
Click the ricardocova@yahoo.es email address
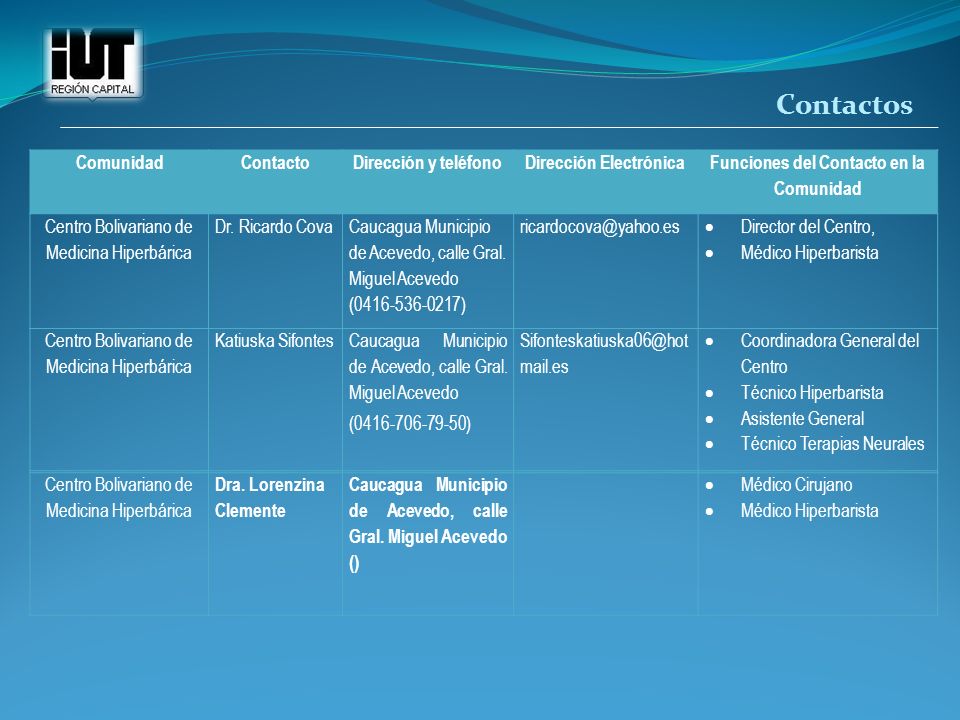point(599,227)
